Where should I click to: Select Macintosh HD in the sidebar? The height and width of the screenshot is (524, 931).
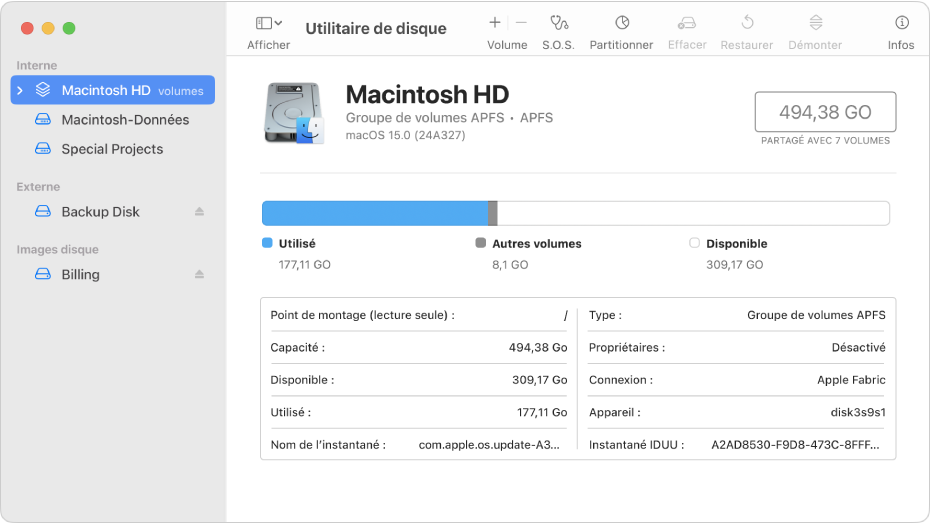tap(113, 90)
